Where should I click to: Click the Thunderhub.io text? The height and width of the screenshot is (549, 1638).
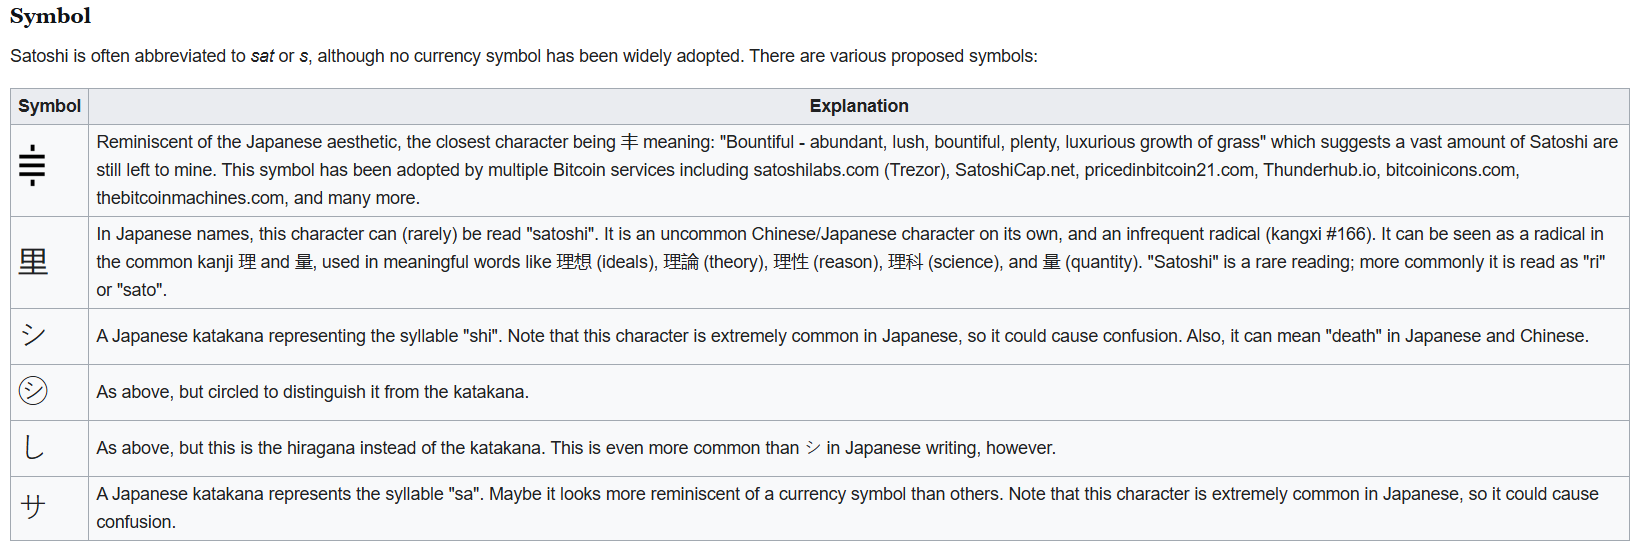point(1320,170)
